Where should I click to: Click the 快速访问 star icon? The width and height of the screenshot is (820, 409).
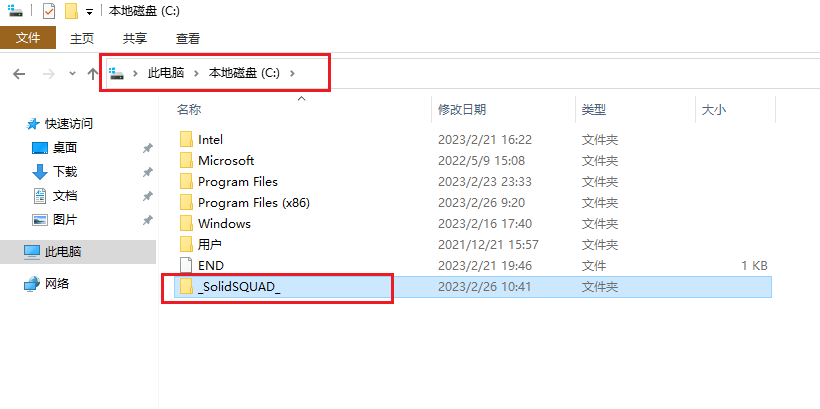pyautogui.click(x=32, y=124)
